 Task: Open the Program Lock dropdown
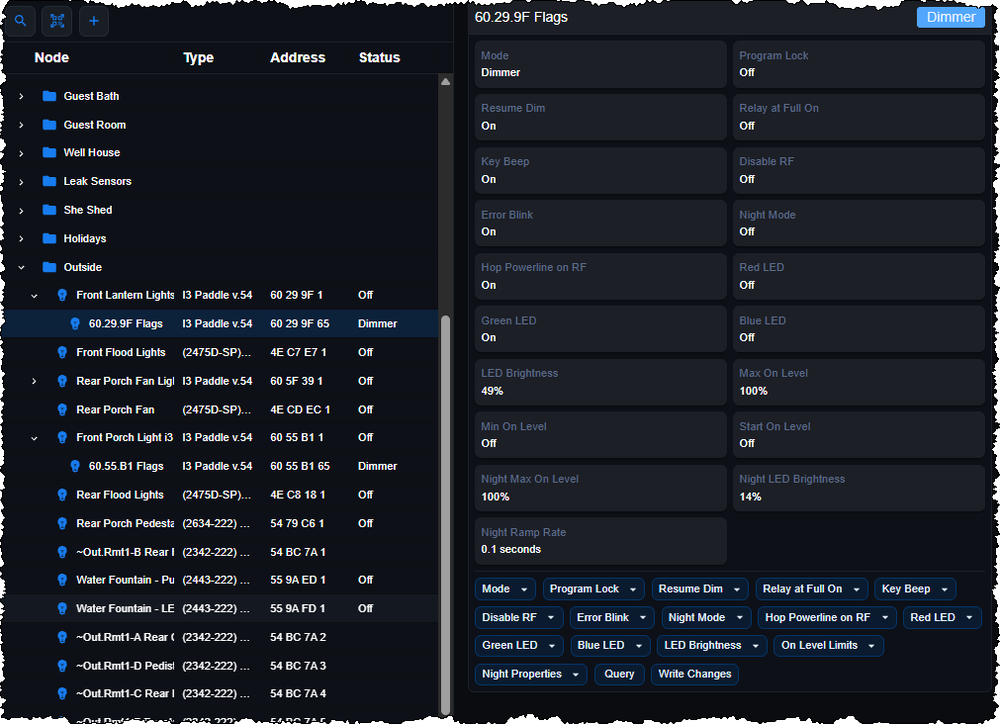593,589
